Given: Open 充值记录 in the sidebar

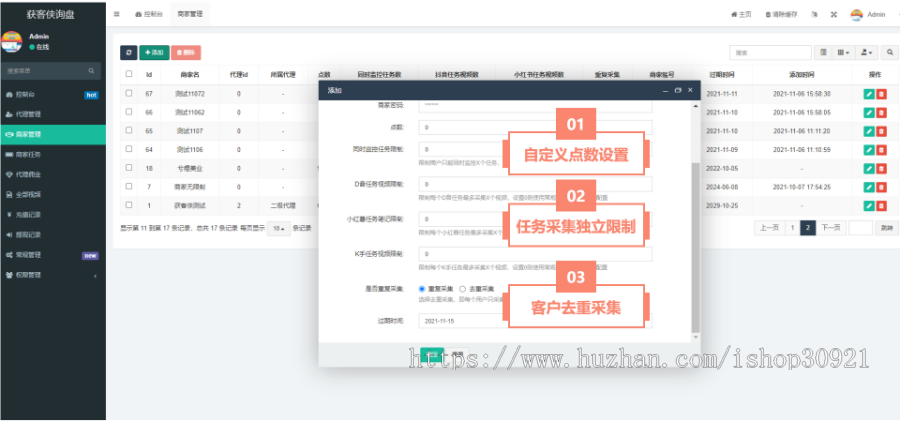Looking at the screenshot, I should coord(53,215).
